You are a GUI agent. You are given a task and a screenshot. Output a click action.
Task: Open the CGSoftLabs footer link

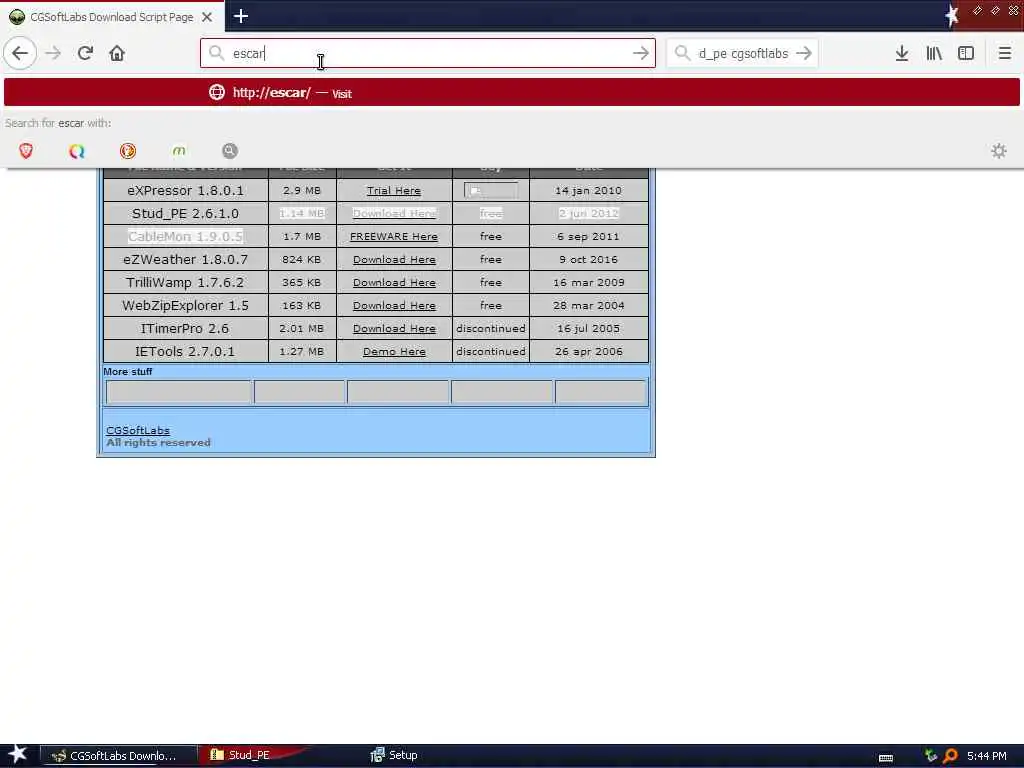tap(138, 430)
